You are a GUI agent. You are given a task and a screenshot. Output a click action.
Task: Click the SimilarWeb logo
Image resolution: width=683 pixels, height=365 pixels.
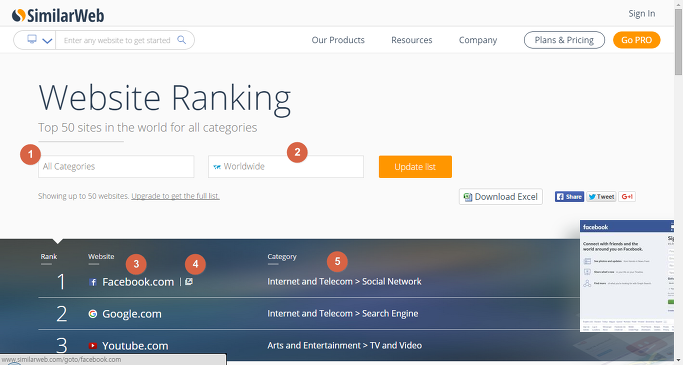tap(58, 16)
